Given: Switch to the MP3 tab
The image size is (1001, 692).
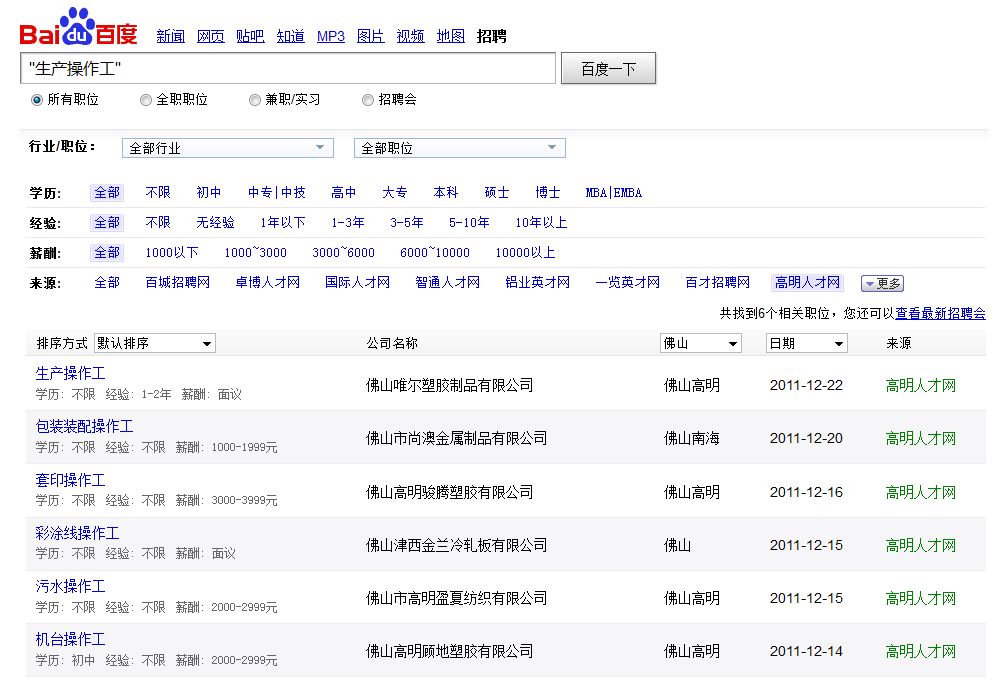Looking at the screenshot, I should click(x=331, y=36).
